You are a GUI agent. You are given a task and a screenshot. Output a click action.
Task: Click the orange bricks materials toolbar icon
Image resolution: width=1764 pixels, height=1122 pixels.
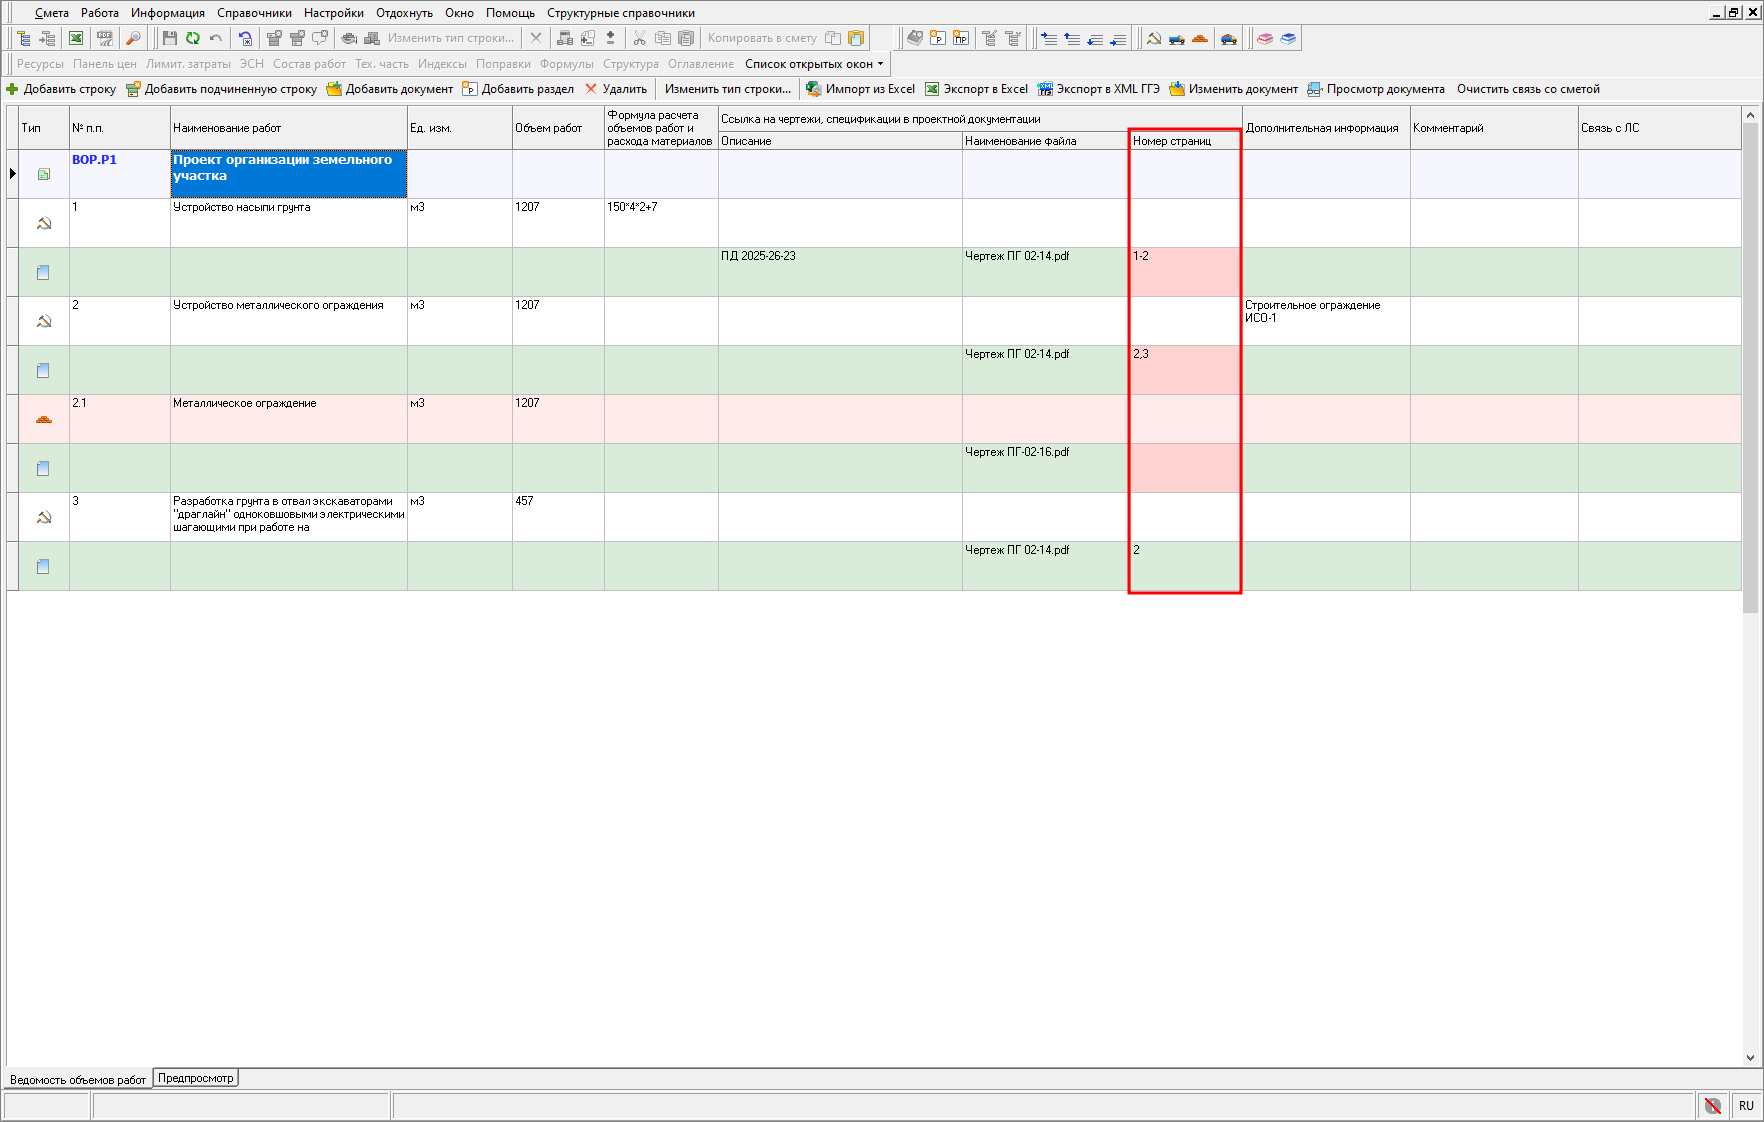pos(1200,38)
